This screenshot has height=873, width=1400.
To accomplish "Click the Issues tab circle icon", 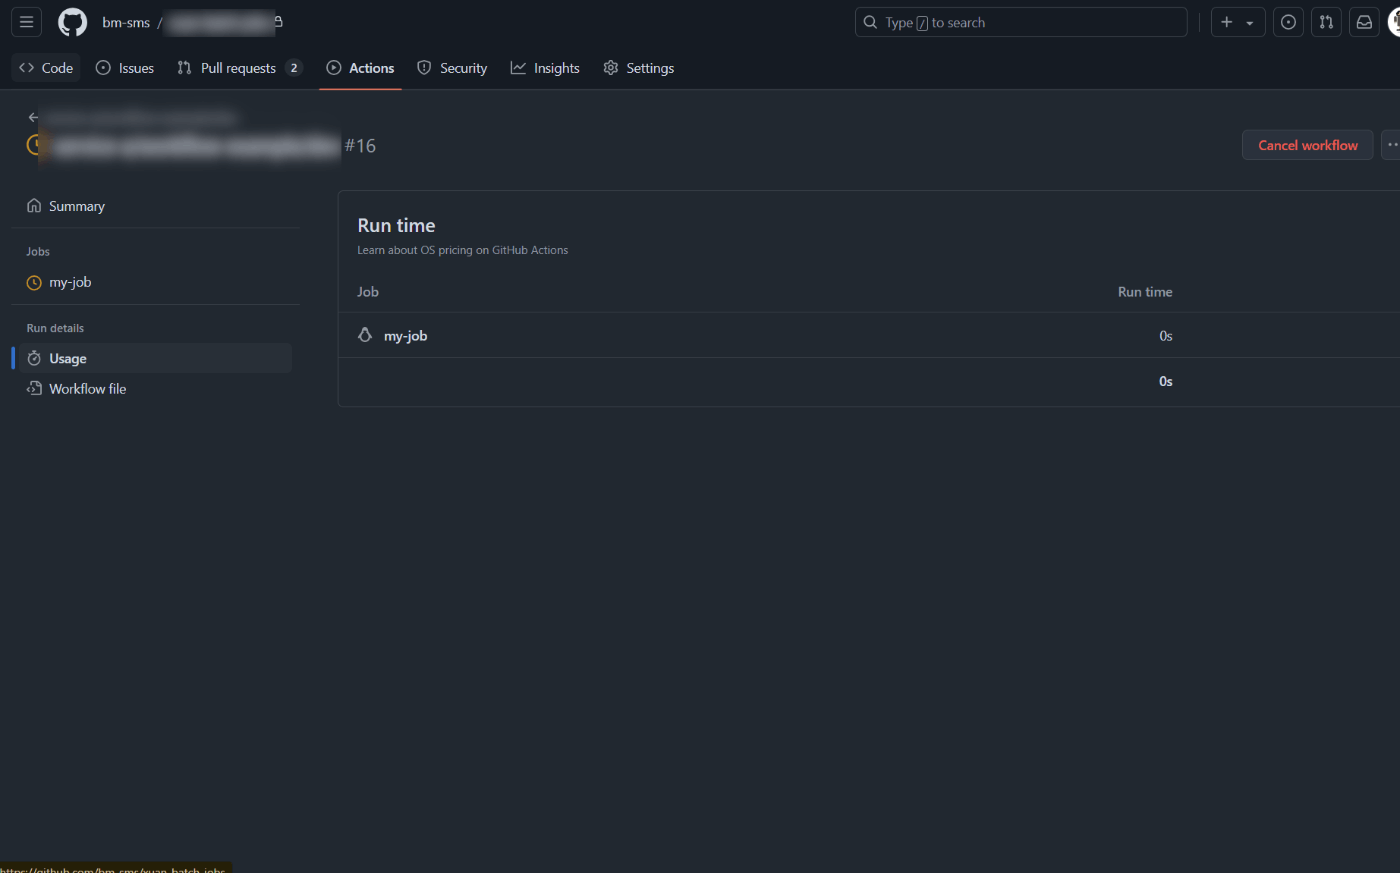I will [x=103, y=68].
